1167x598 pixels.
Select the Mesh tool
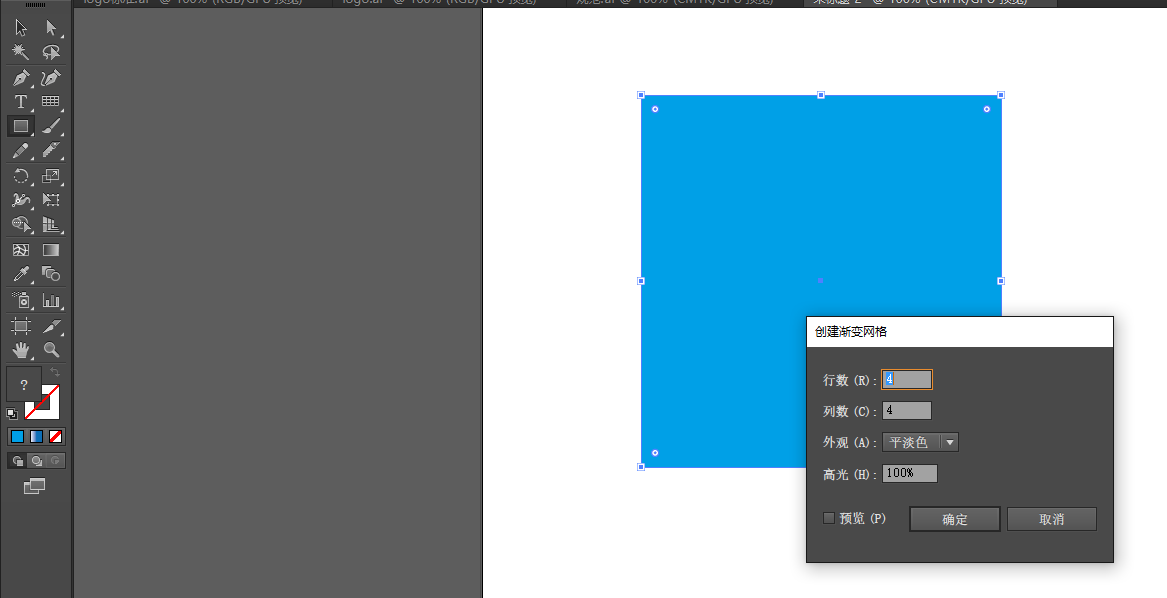coord(21,250)
